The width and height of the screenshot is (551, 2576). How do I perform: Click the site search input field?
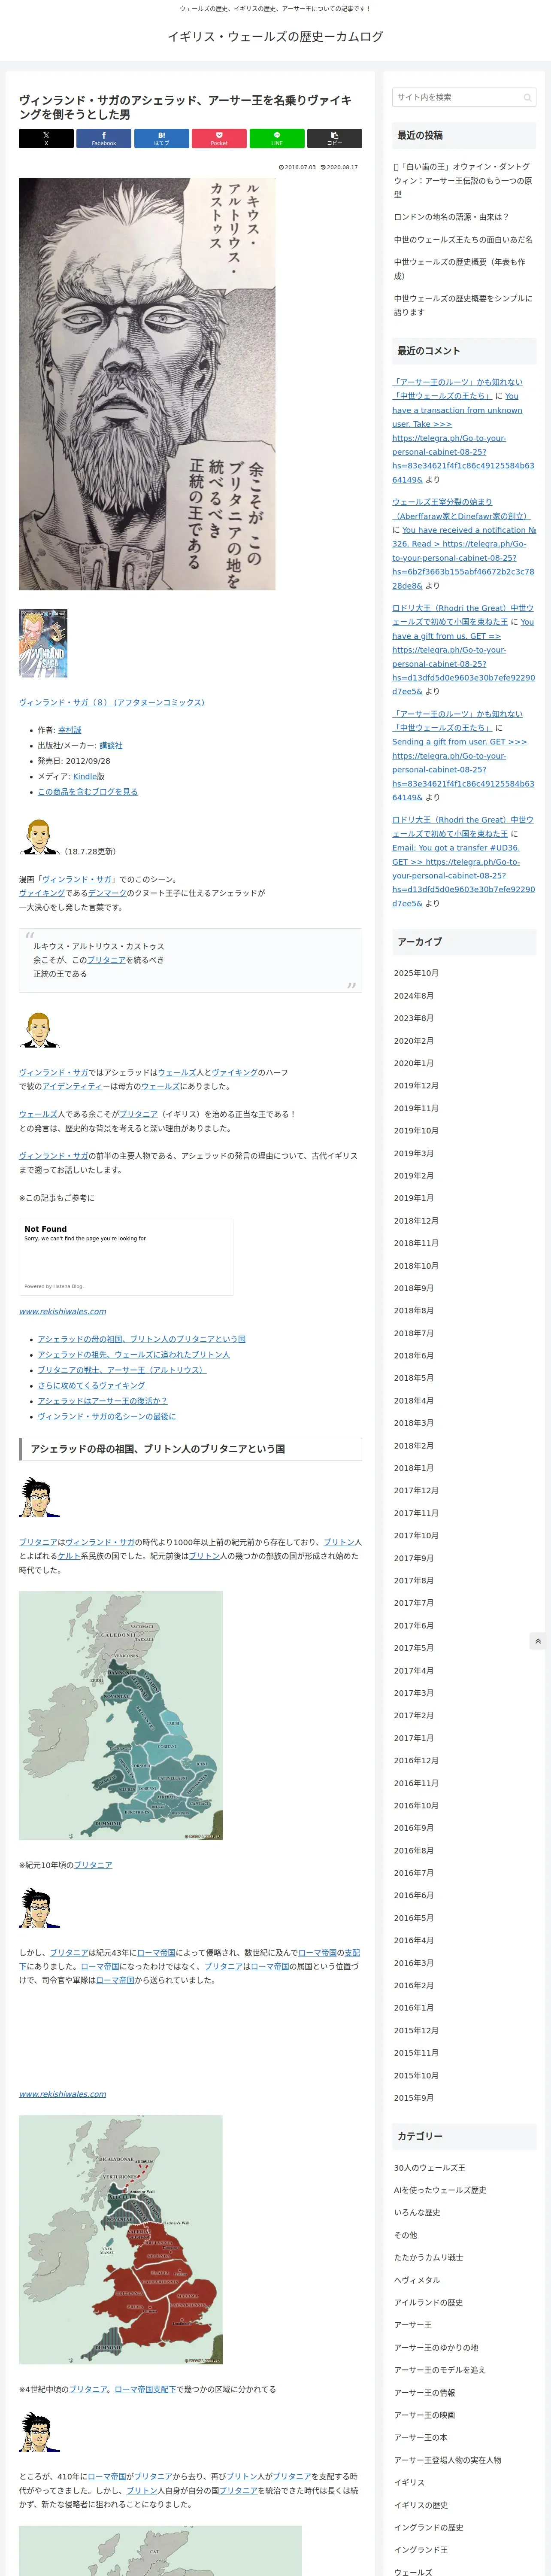464,97
